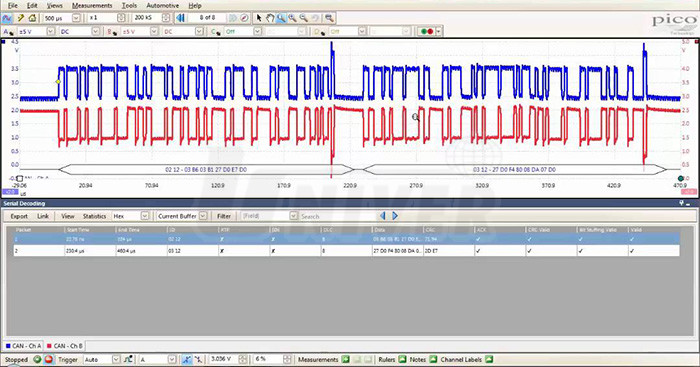Expand Channel A ±5 V range dropdown

click(50, 31)
